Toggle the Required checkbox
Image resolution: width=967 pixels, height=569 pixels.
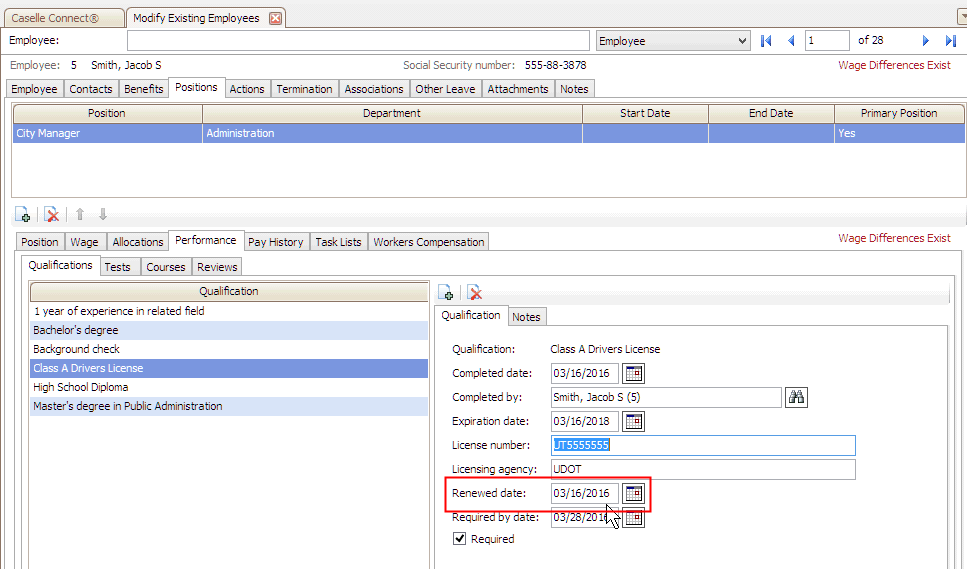(460, 539)
